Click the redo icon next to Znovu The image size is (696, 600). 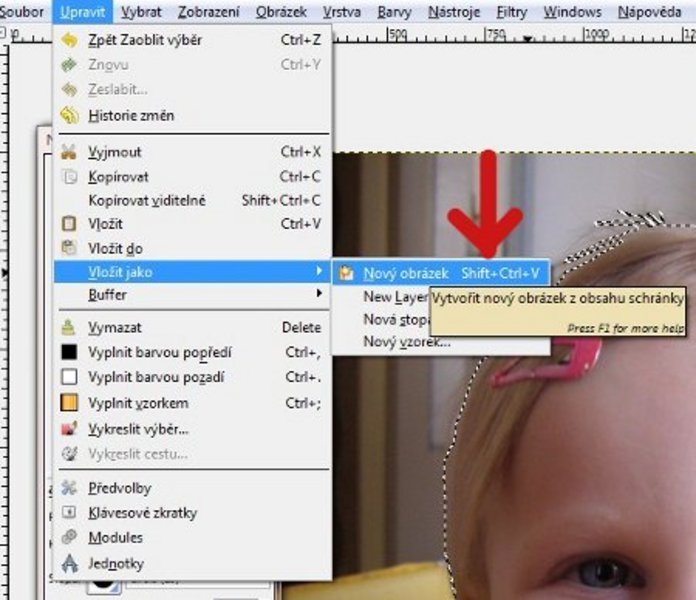tap(69, 65)
